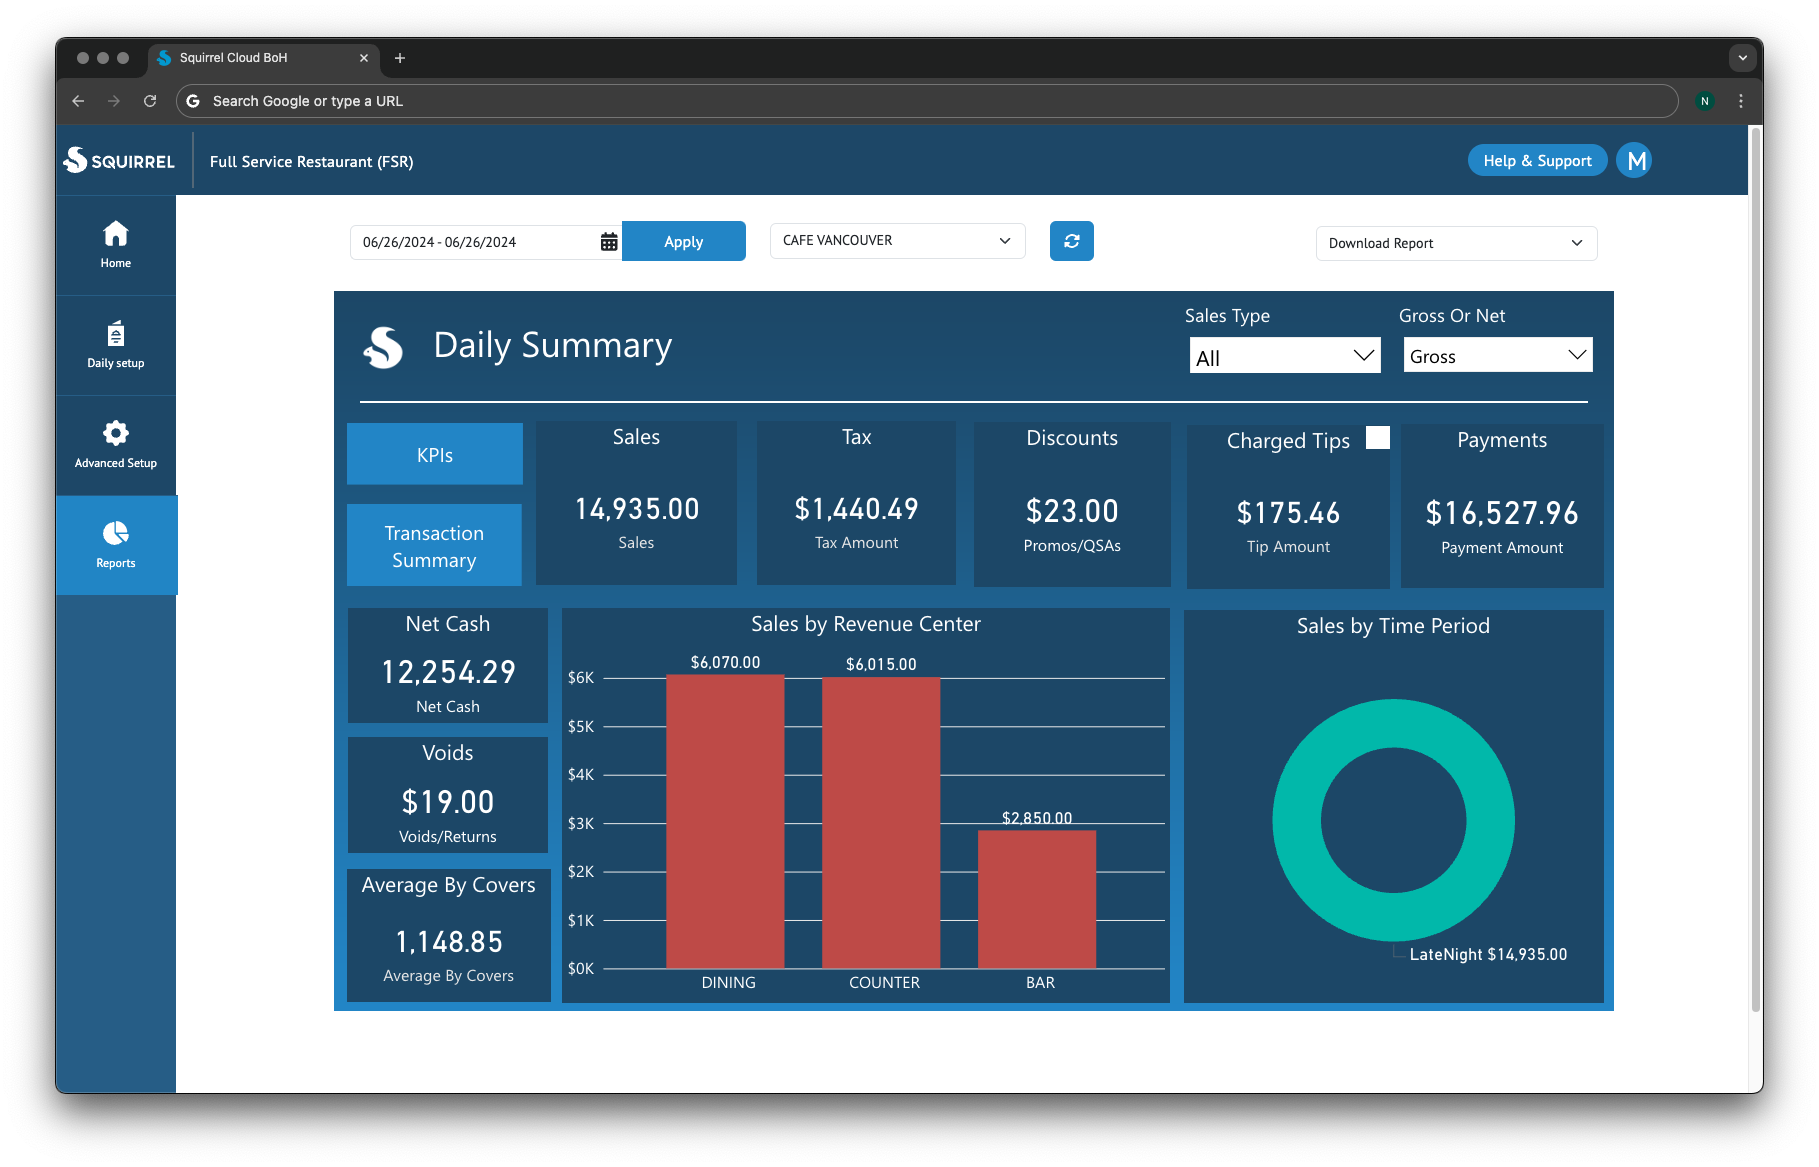Click the user avatar M icon
The width and height of the screenshot is (1819, 1167).
click(x=1635, y=161)
